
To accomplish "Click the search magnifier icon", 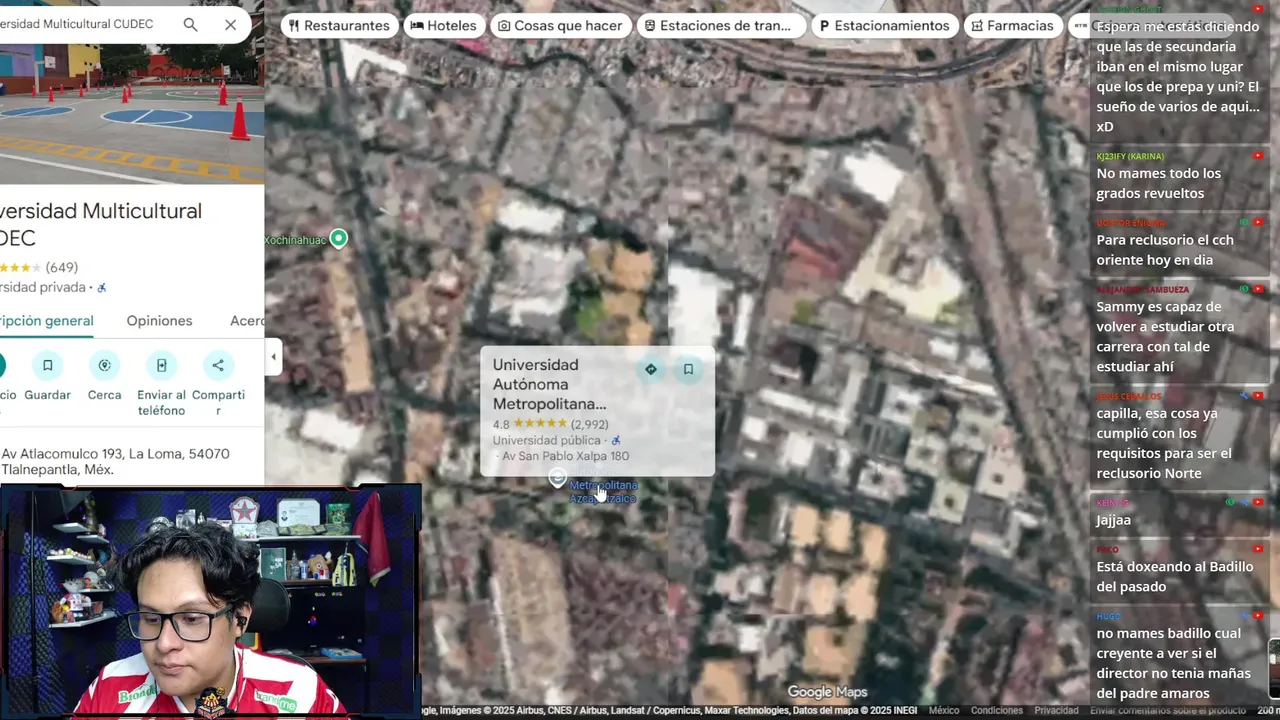I will click(x=190, y=24).
